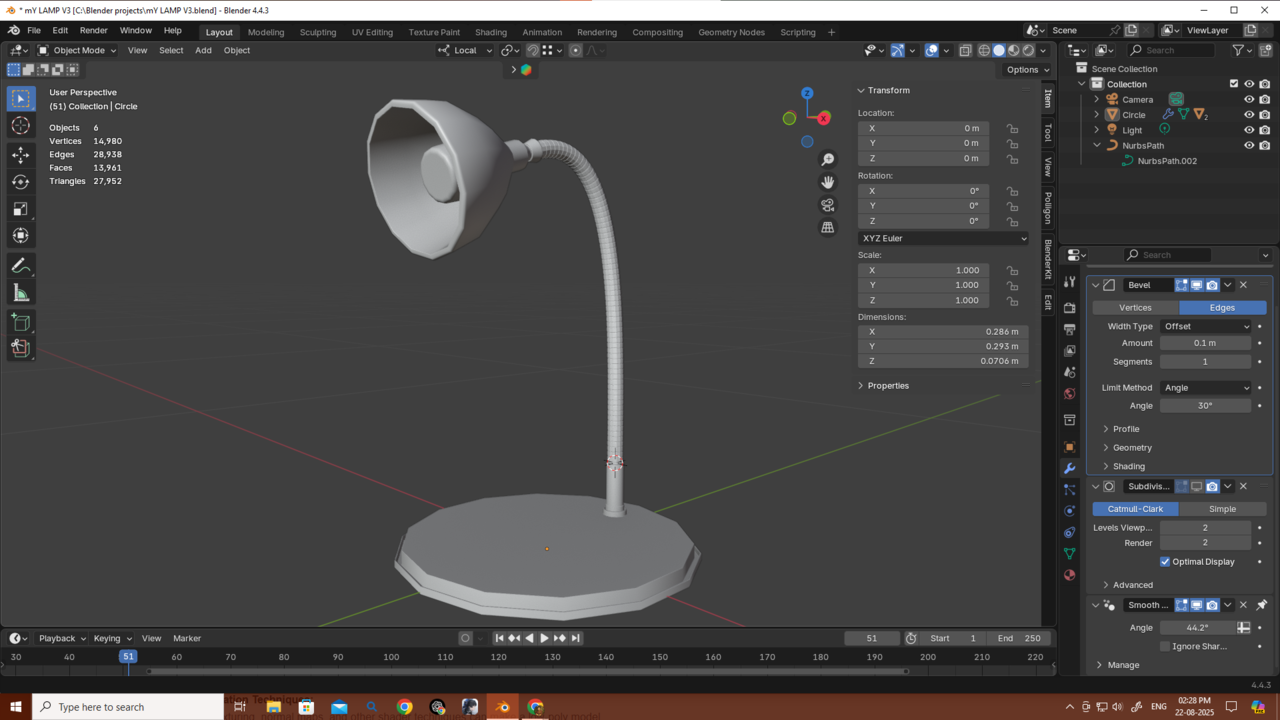Click the Bevel Amount field
This screenshot has width=1280, height=720.
click(1205, 343)
